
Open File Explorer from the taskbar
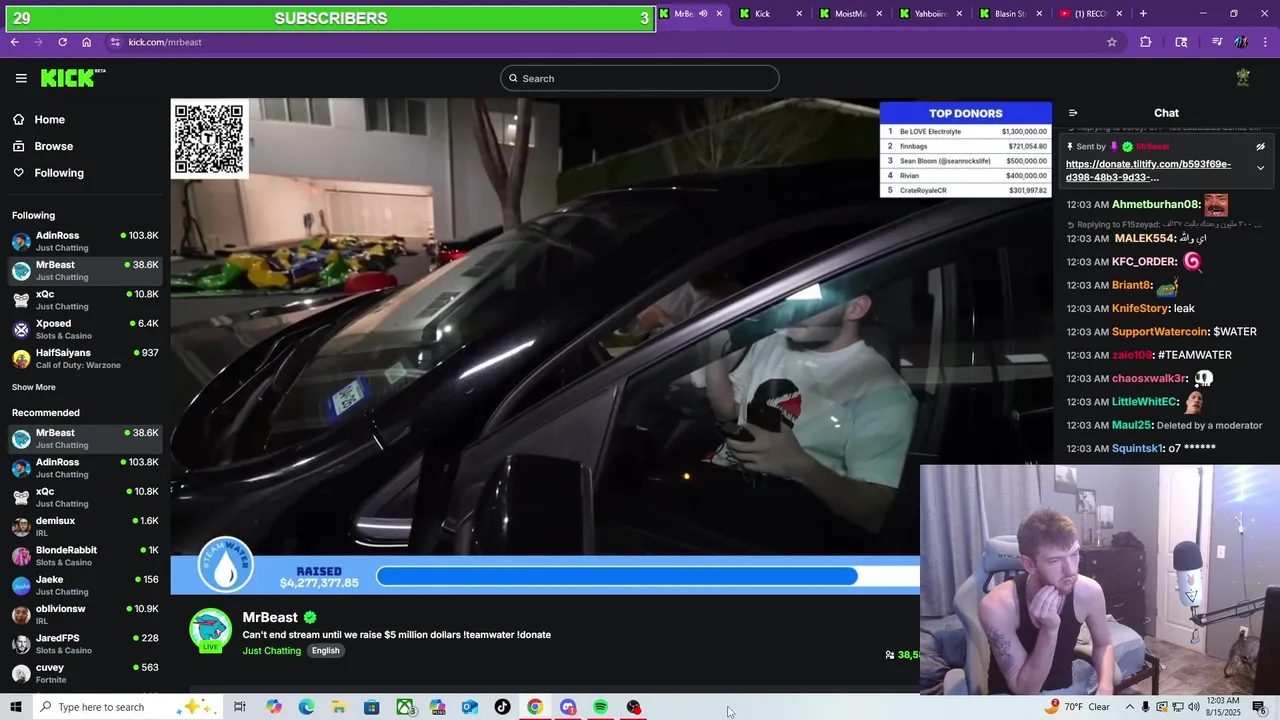pos(339,707)
